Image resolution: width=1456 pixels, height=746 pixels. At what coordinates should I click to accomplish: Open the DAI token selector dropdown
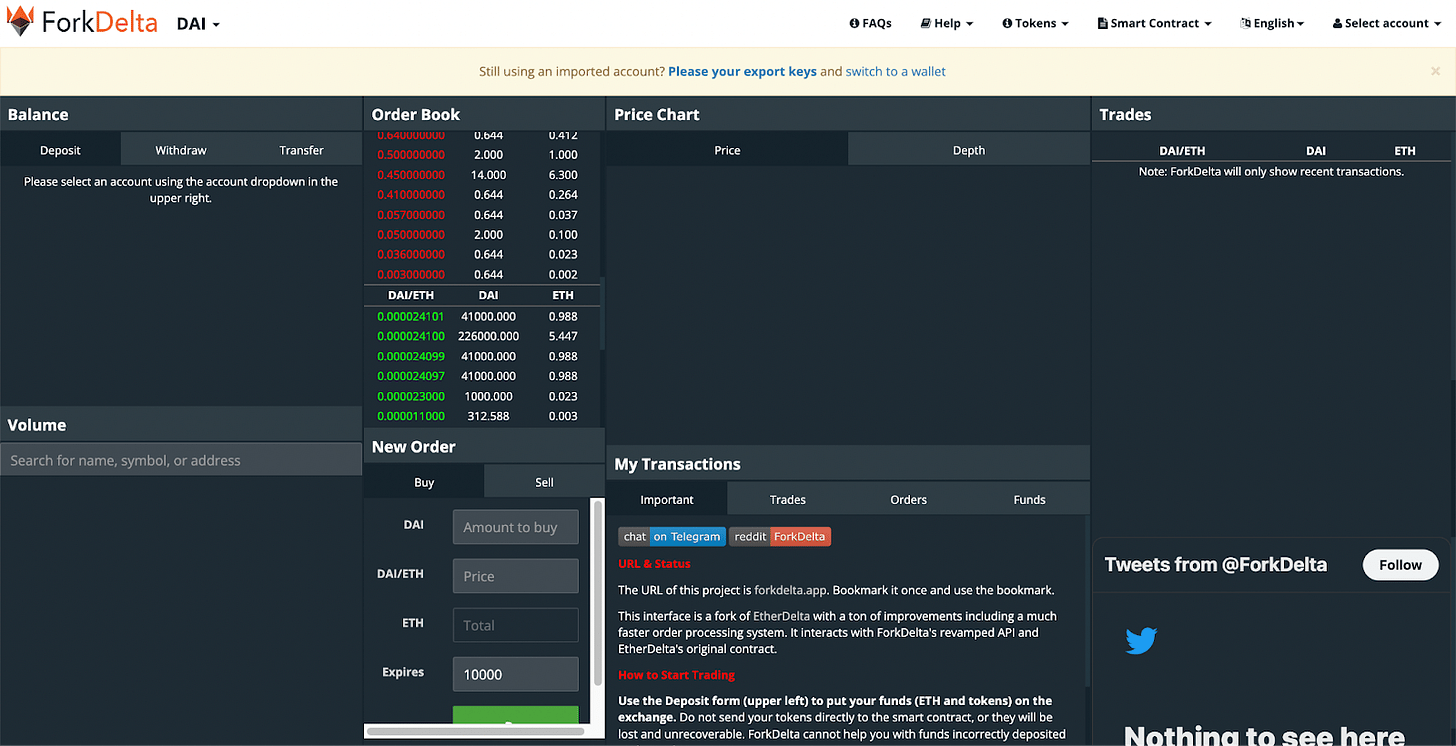[x=198, y=23]
